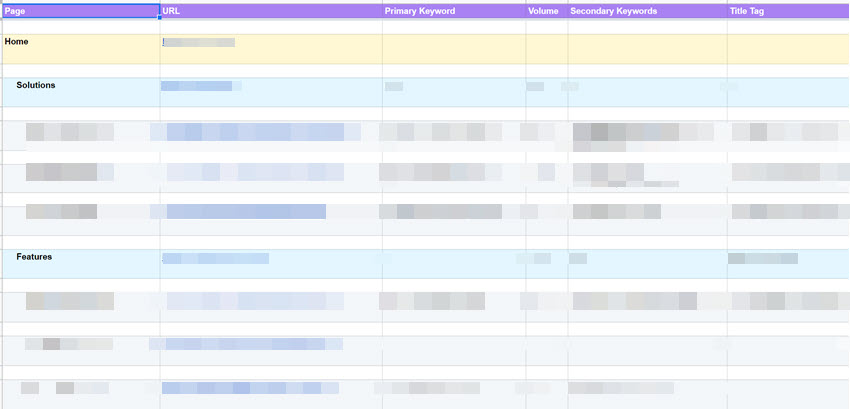
Task: Select the Home page cell
Action: tap(79, 48)
